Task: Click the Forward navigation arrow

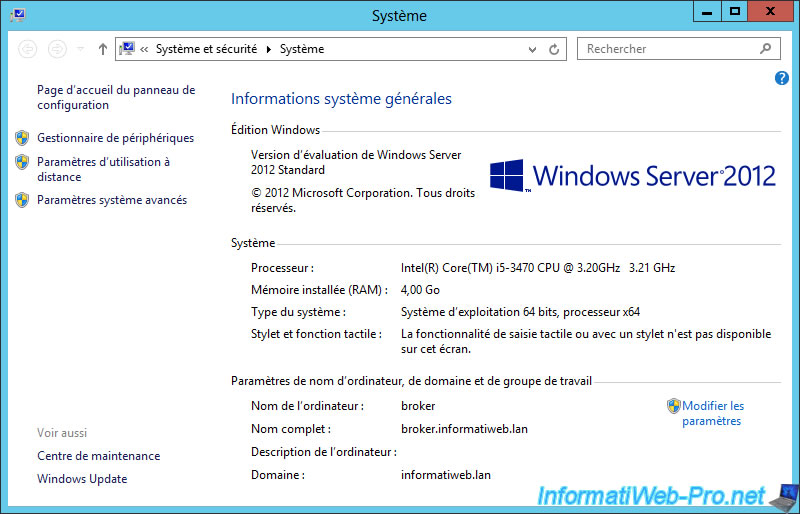Action: 57,49
